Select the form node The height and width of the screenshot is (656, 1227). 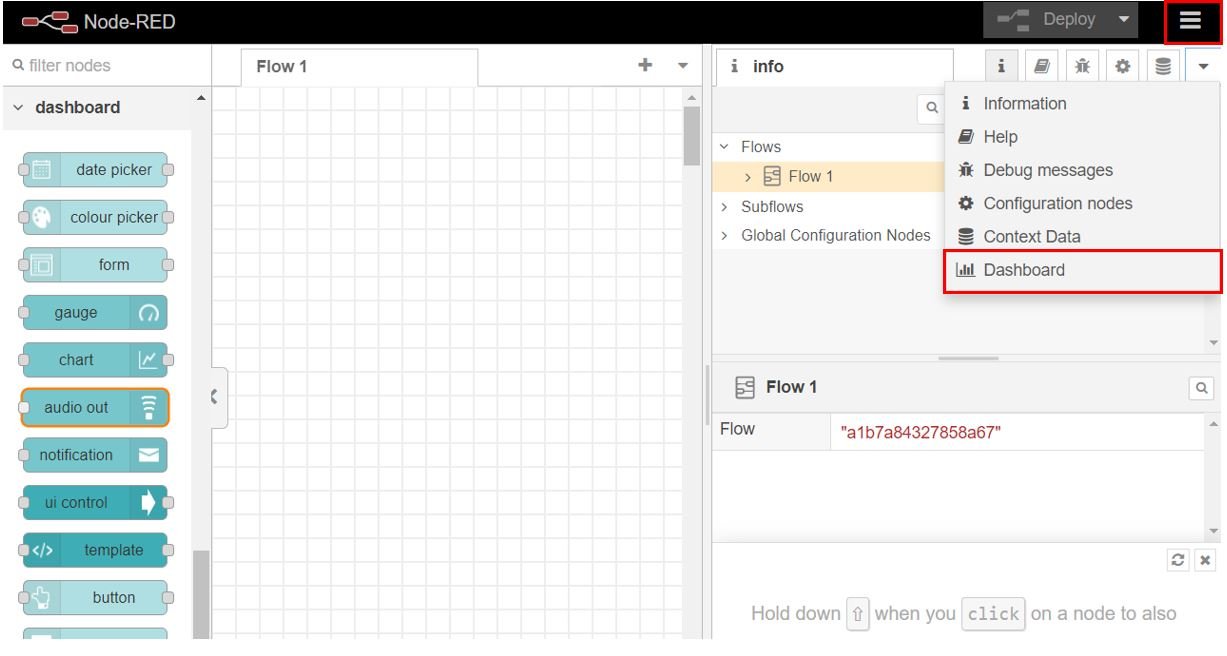95,265
